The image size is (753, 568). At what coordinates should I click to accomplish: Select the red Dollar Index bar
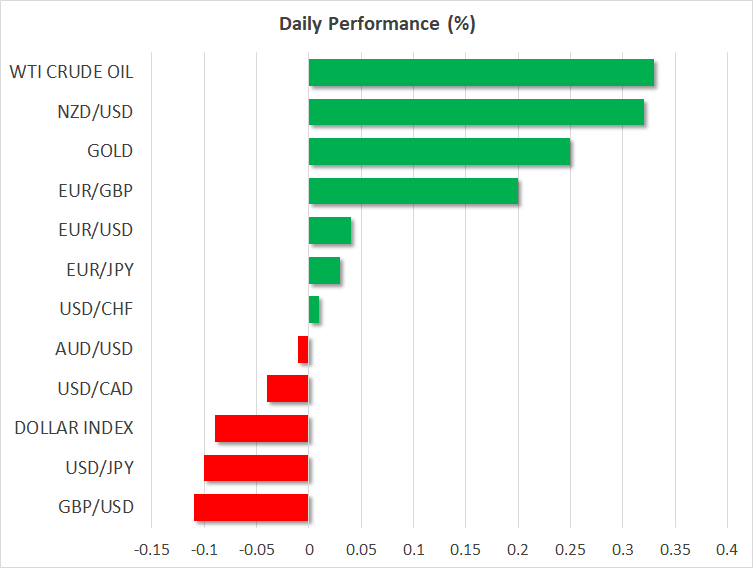[261, 428]
